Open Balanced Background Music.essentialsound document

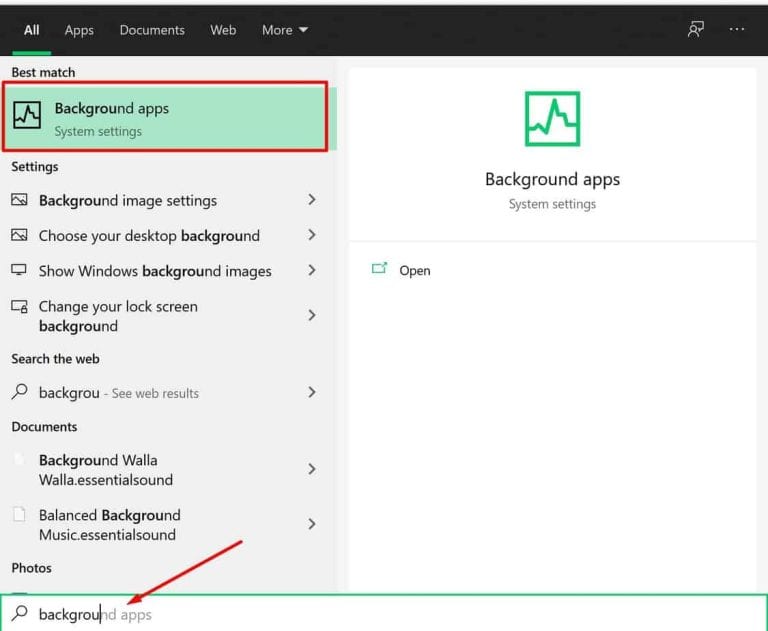[164, 524]
